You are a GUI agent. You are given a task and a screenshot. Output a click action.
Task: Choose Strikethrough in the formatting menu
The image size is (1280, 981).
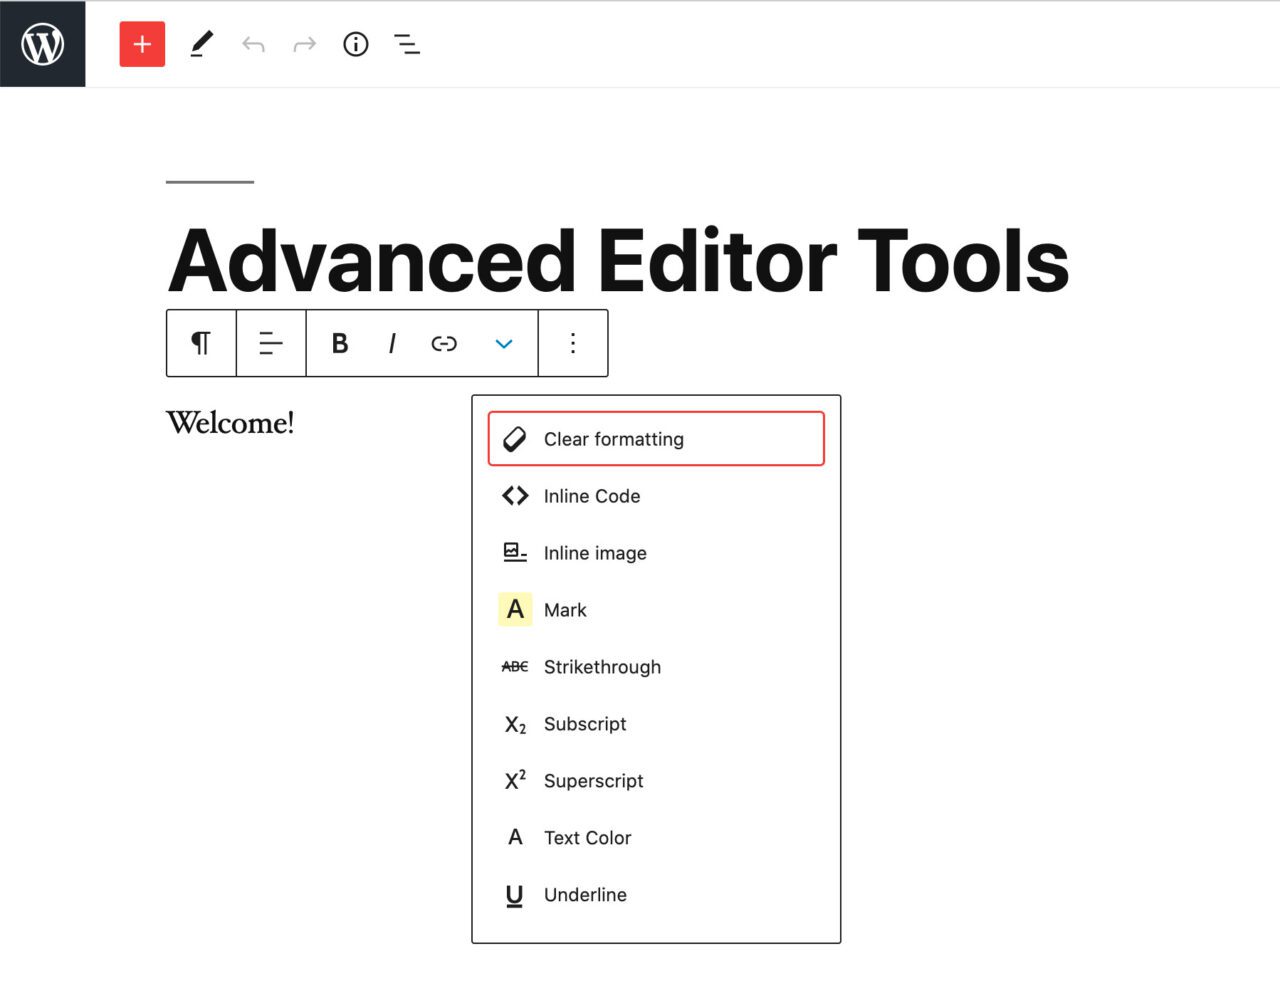(x=602, y=667)
